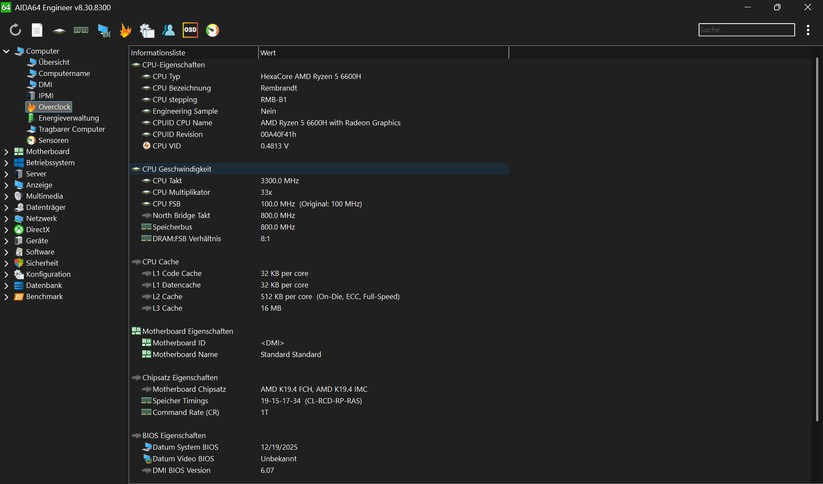
Task: Select the Command Rate (CR) row
Action: (x=319, y=412)
